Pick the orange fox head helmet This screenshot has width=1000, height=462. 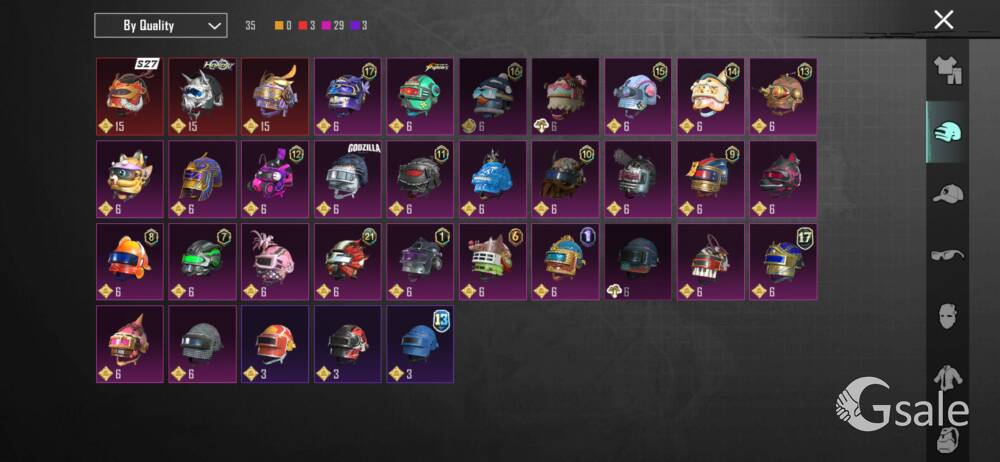[130, 179]
